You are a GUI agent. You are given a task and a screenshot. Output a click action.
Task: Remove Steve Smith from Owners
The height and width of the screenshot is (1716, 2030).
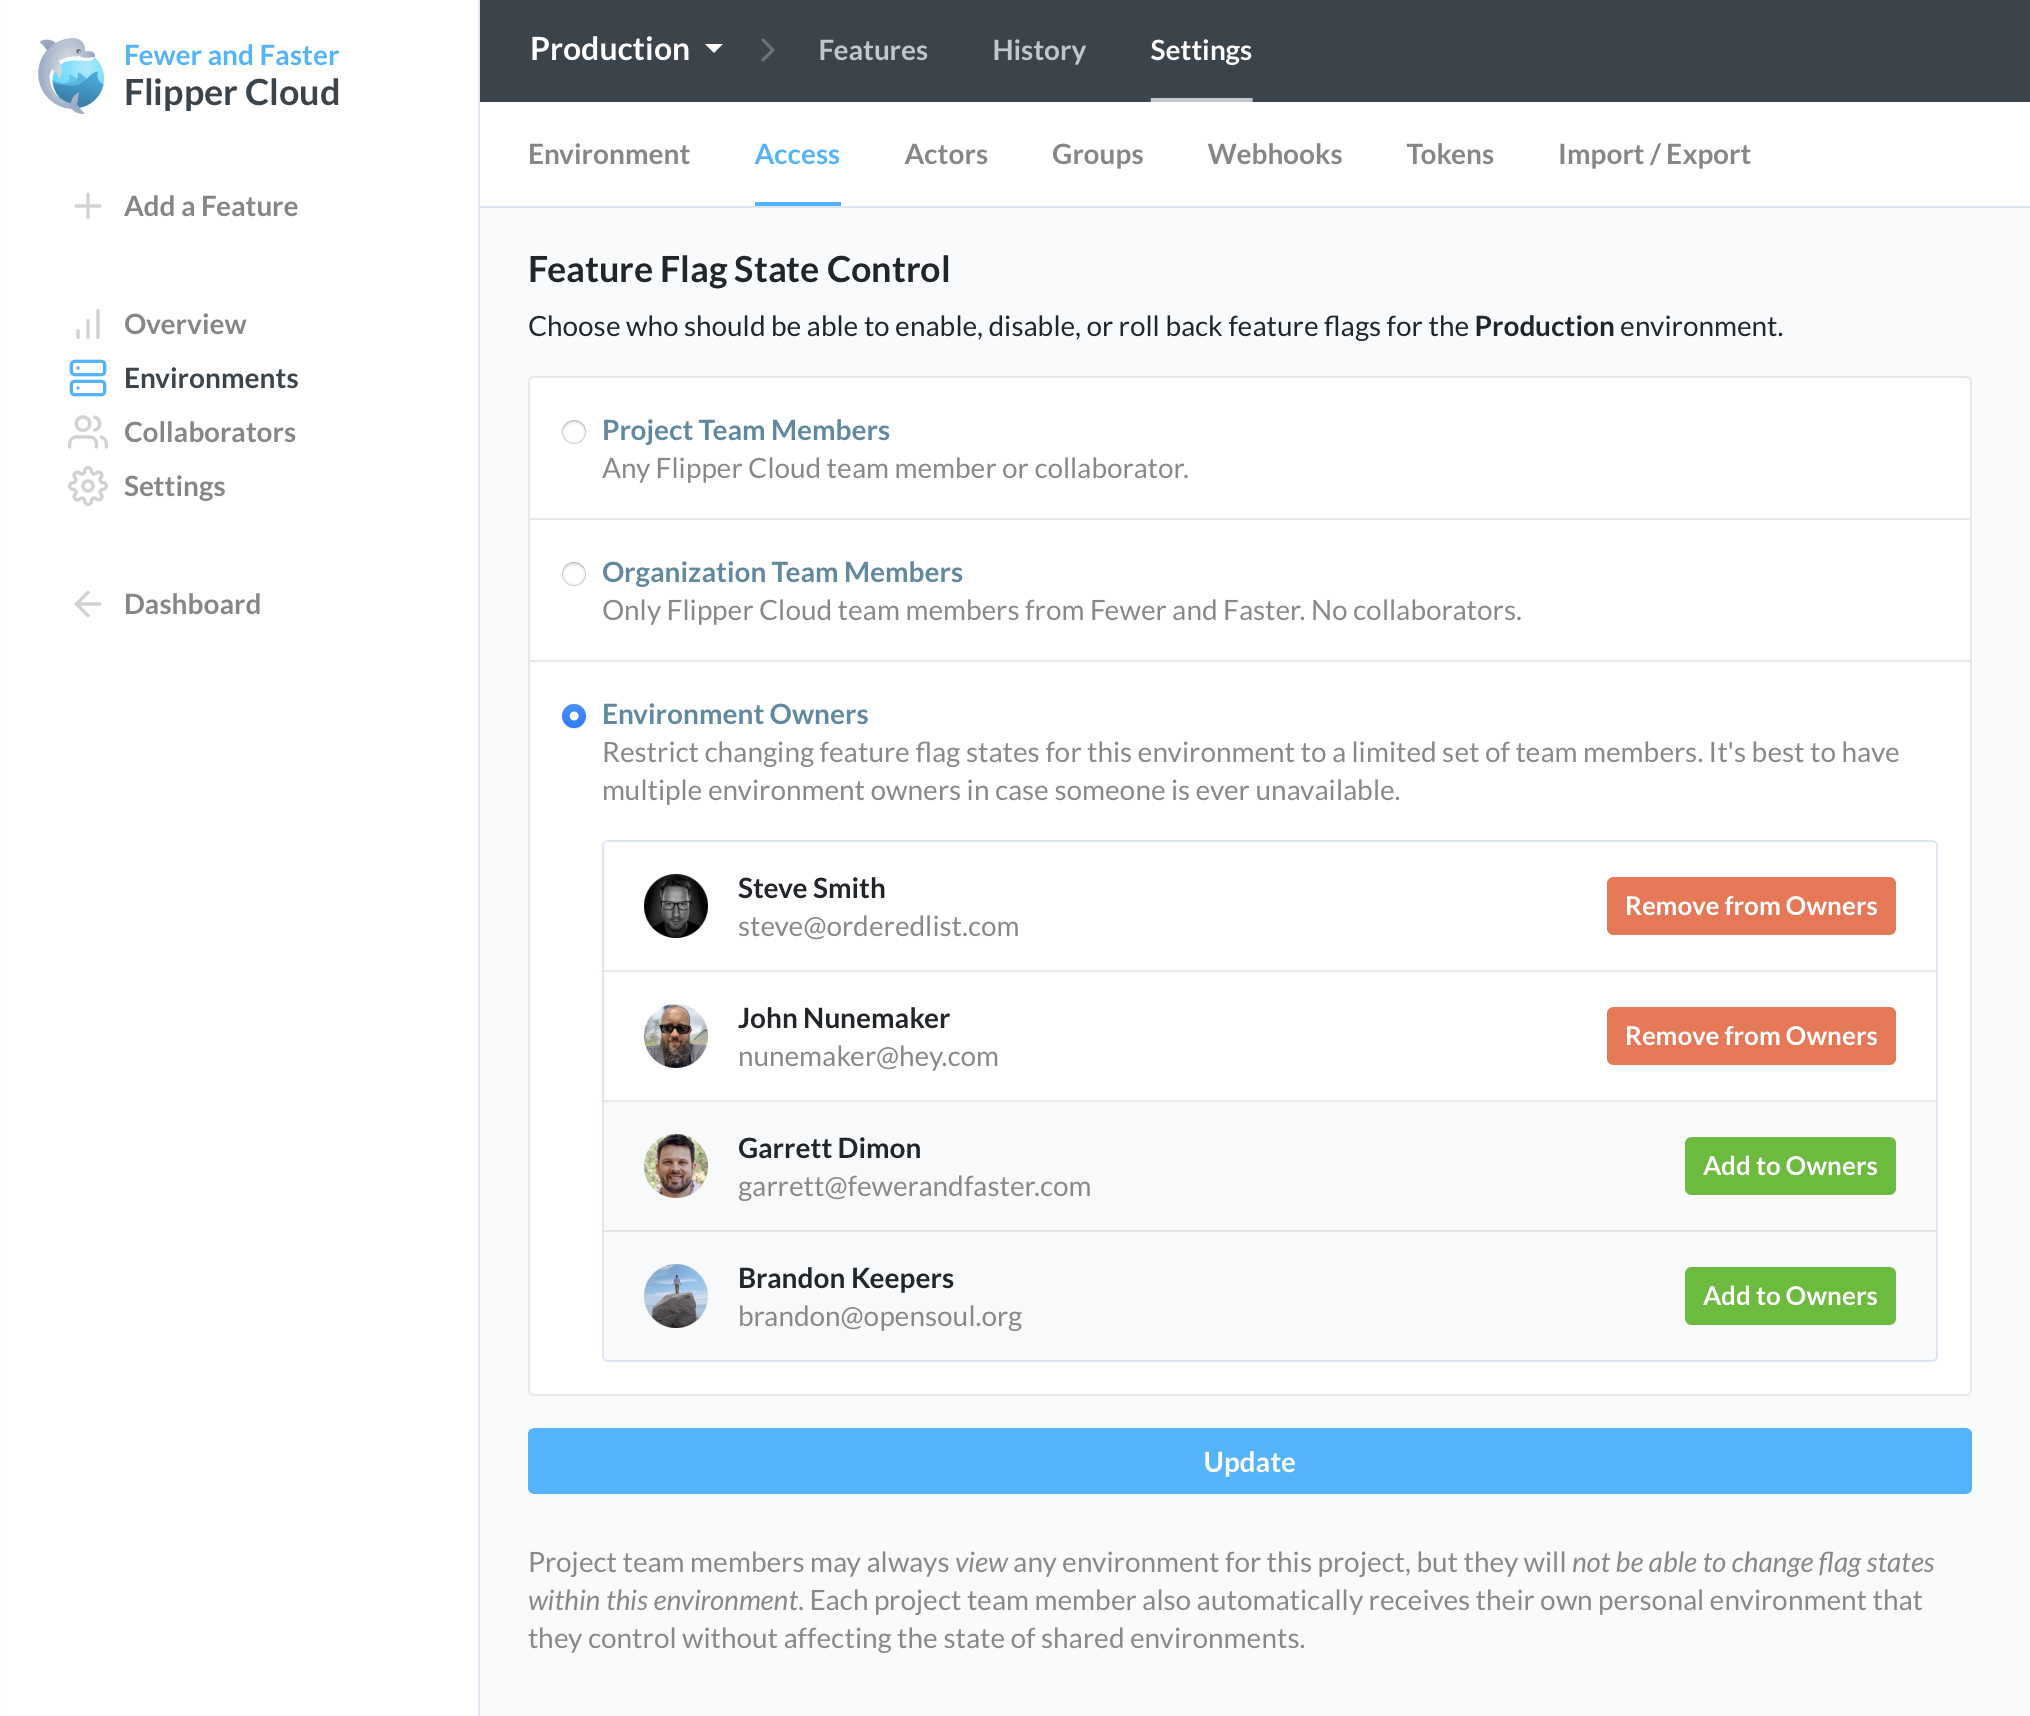tap(1750, 905)
